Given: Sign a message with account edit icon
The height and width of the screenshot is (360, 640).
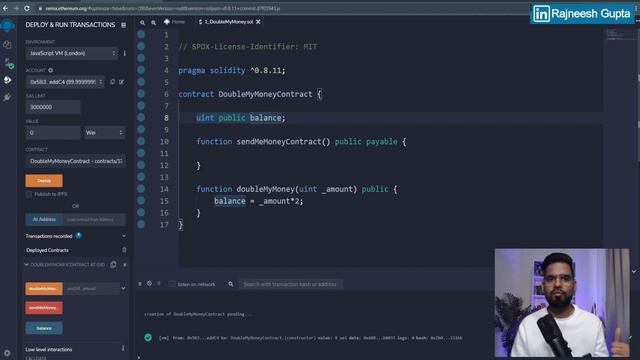Looking at the screenshot, I should (121, 82).
